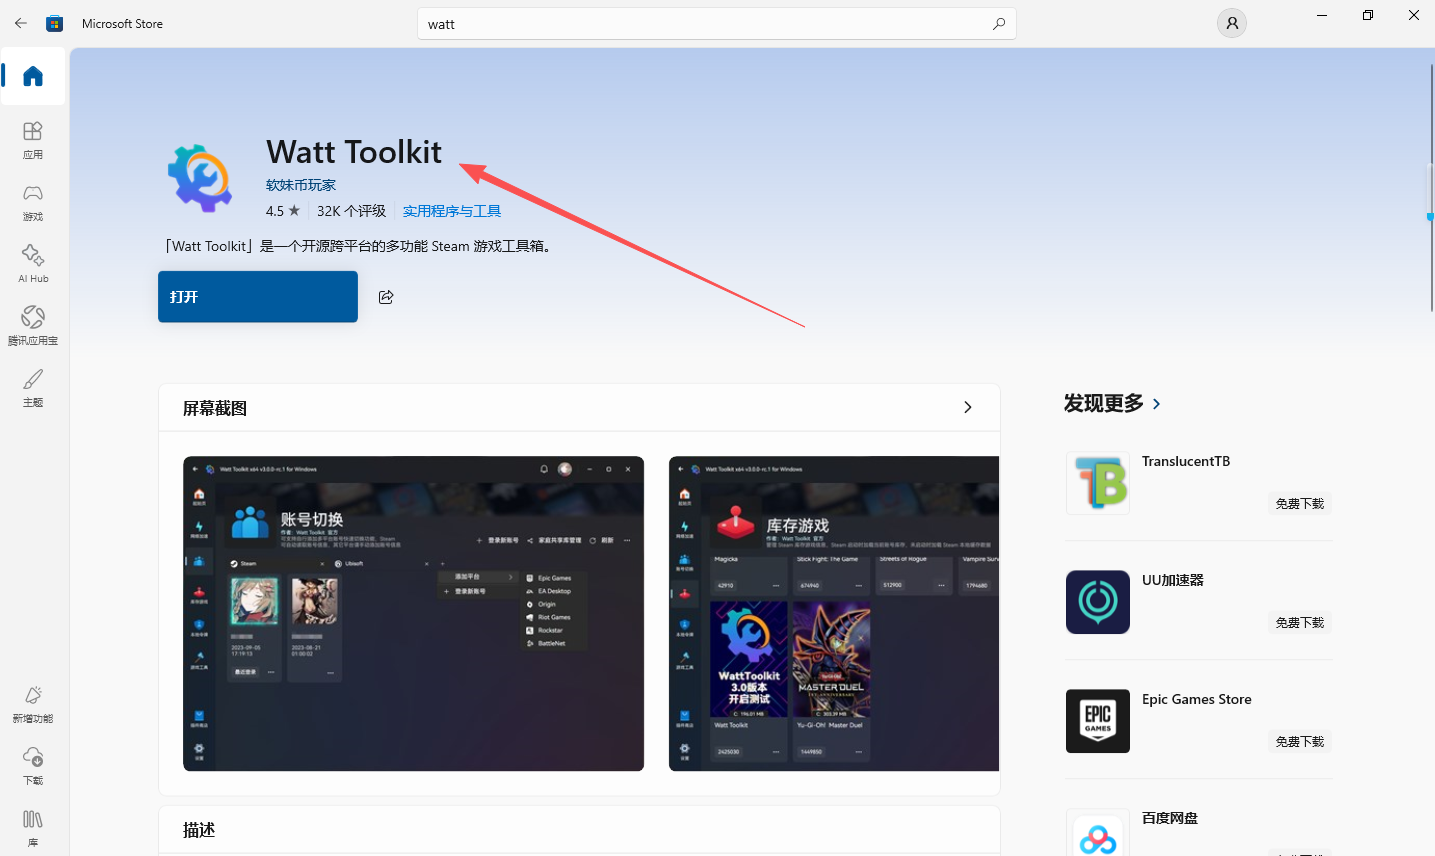Click 免费下载 for Epic Games Store
The image size is (1435, 856).
[x=1300, y=742]
